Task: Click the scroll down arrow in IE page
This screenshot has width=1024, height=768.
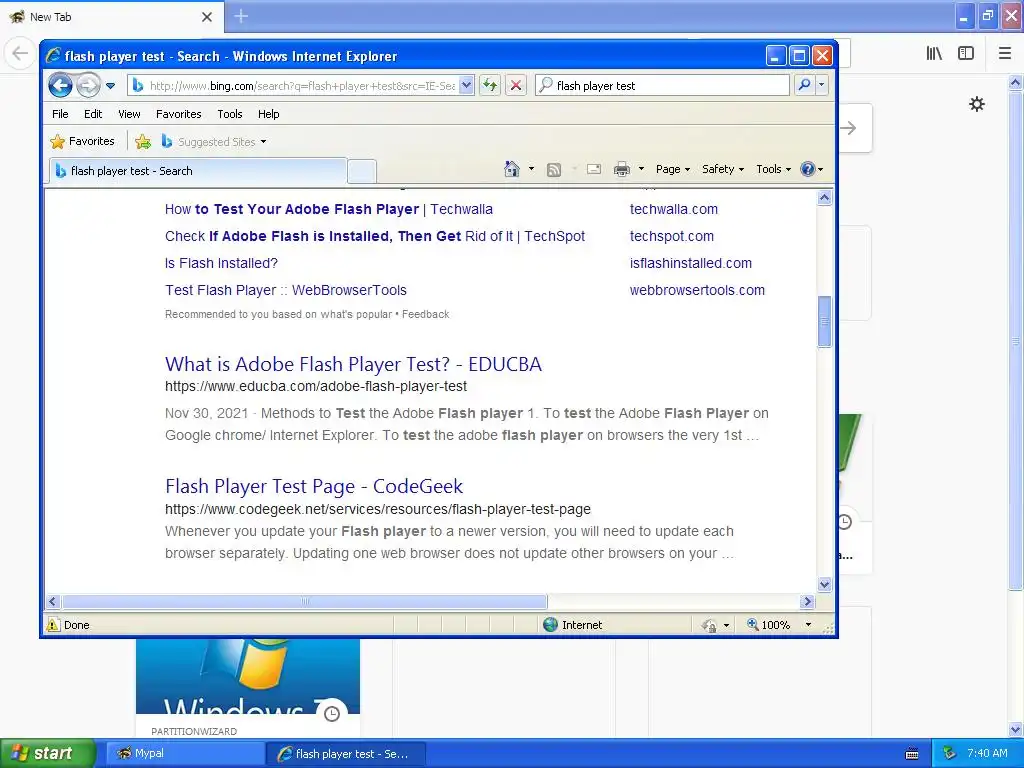Action: point(824,584)
